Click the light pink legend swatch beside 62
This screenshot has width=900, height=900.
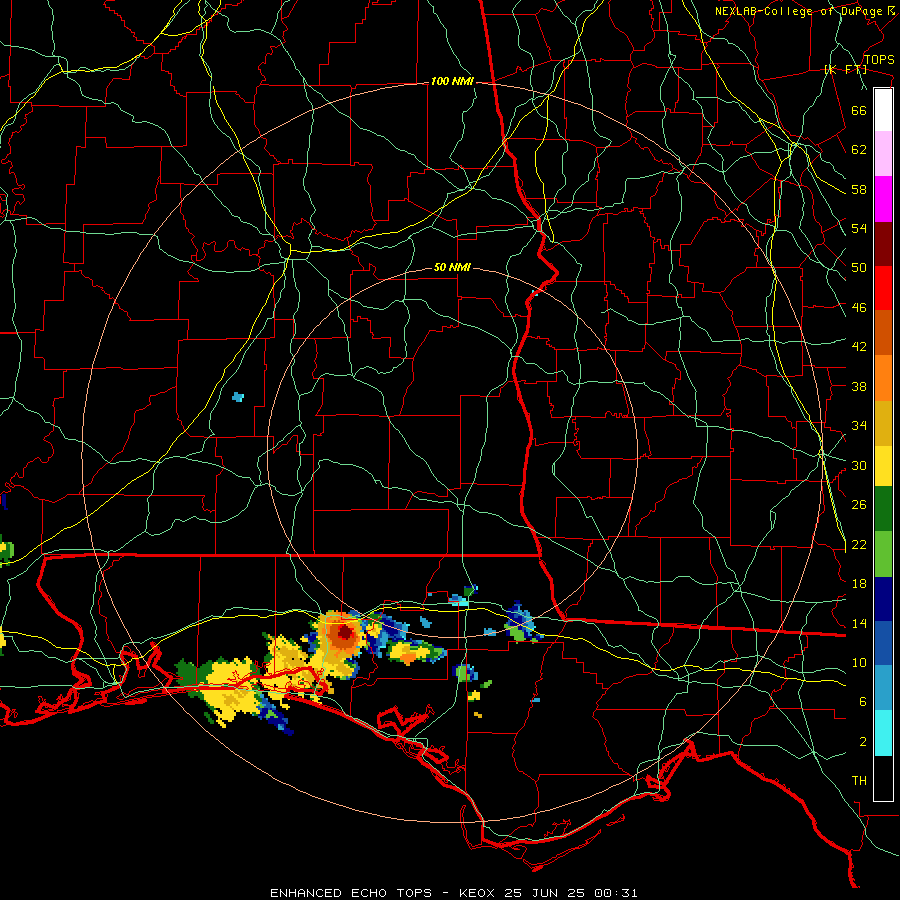pos(883,154)
